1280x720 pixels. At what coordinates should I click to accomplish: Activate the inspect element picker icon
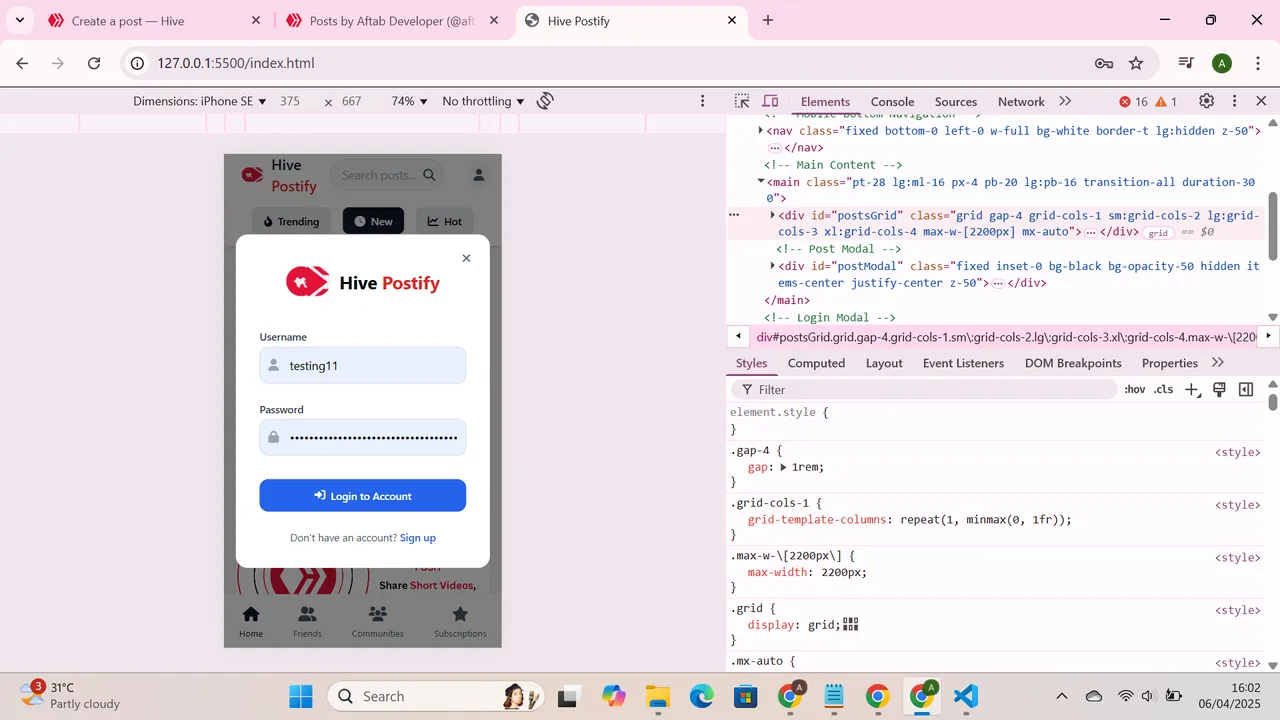point(742,101)
